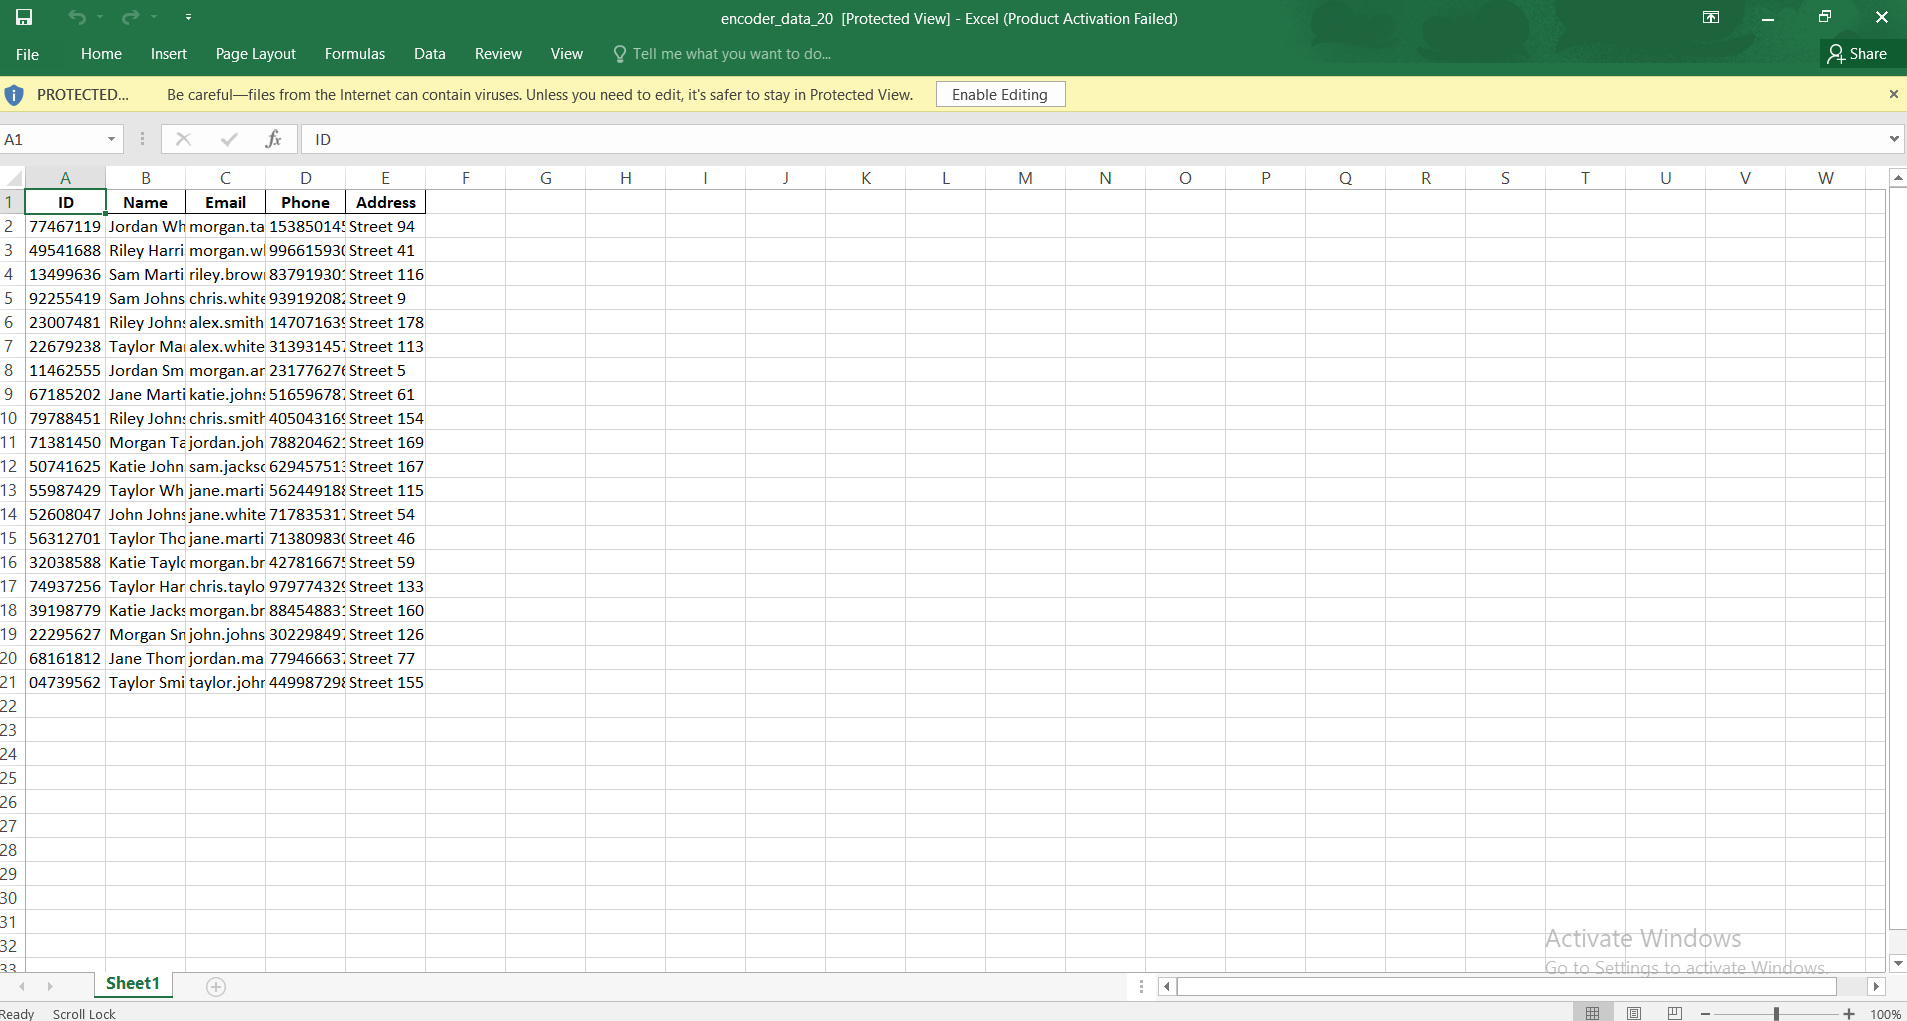1907x1021 pixels.
Task: Open Customize Quick Access Toolbar dropdown
Action: tap(188, 17)
